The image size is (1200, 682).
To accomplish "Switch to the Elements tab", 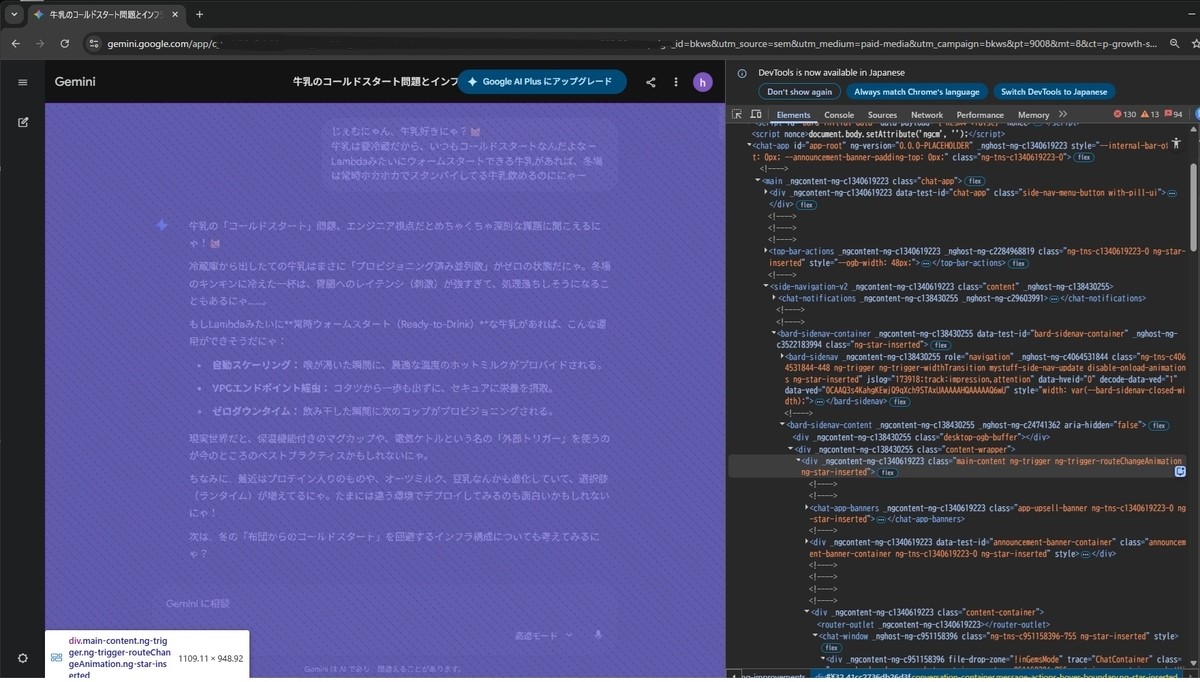I will pos(793,115).
